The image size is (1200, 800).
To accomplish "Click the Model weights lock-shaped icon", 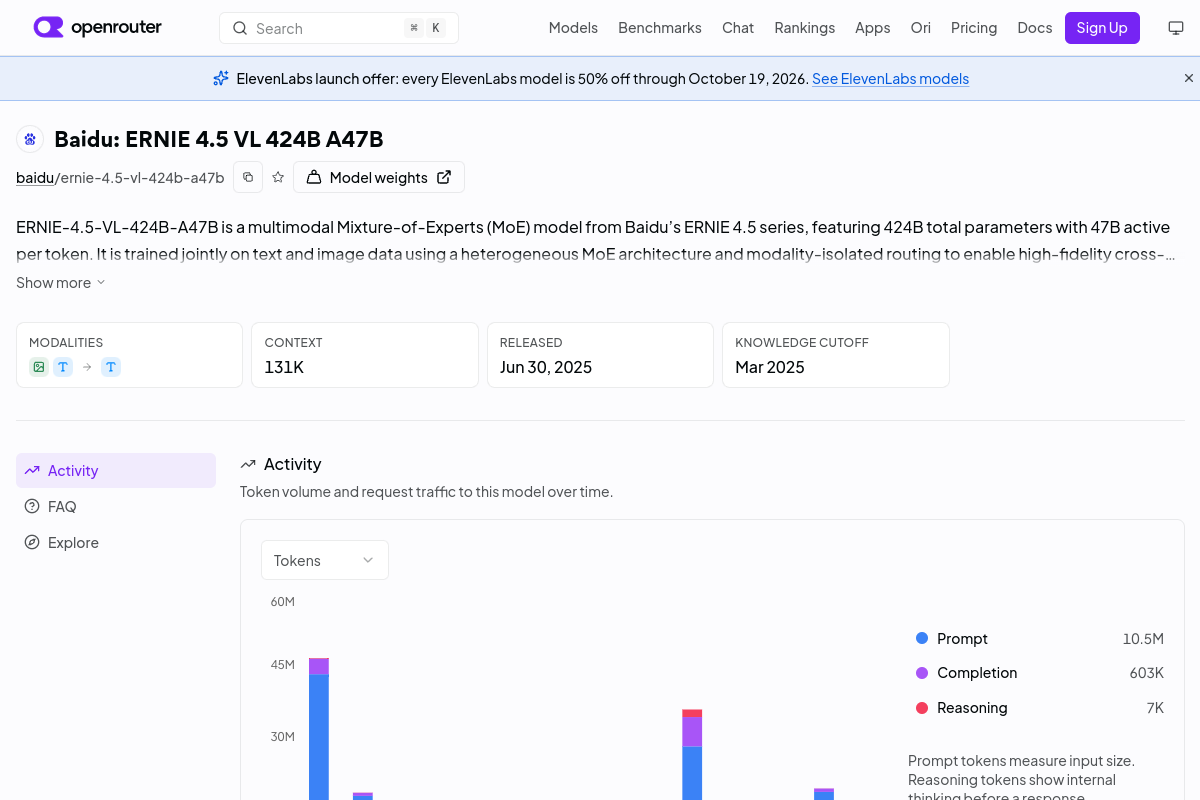I will (x=314, y=177).
